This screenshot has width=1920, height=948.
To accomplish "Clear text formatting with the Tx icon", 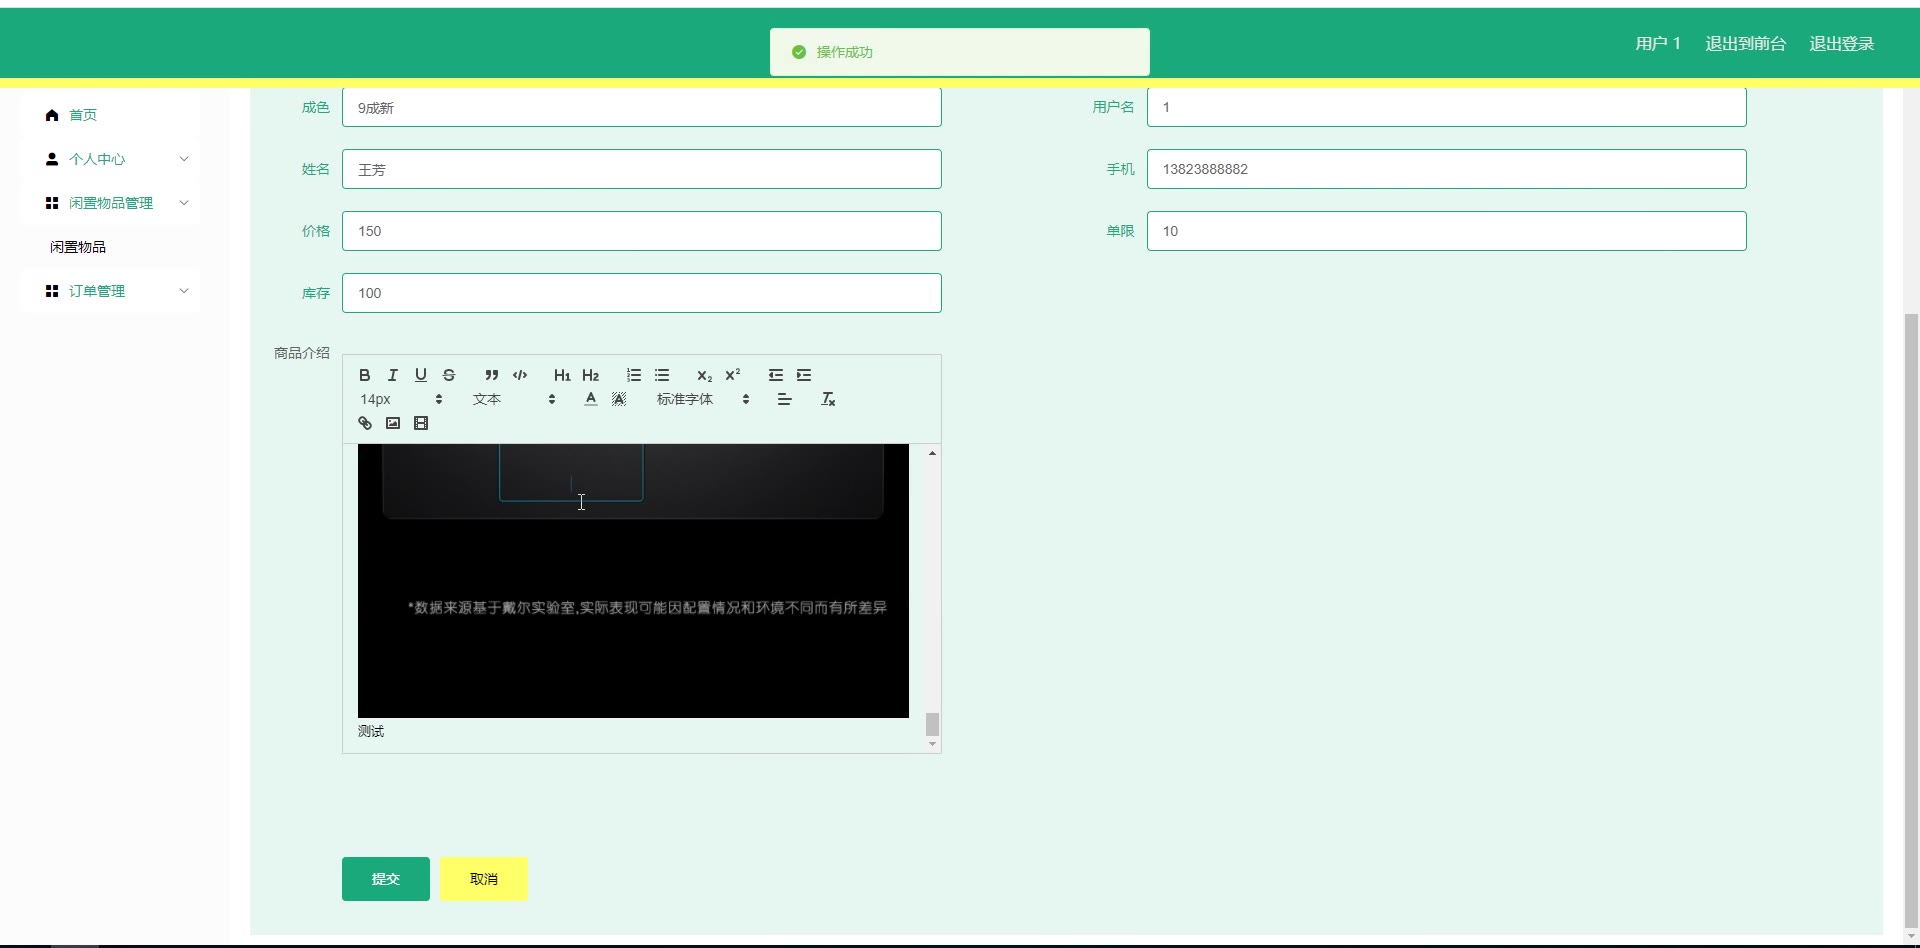I will 828,399.
